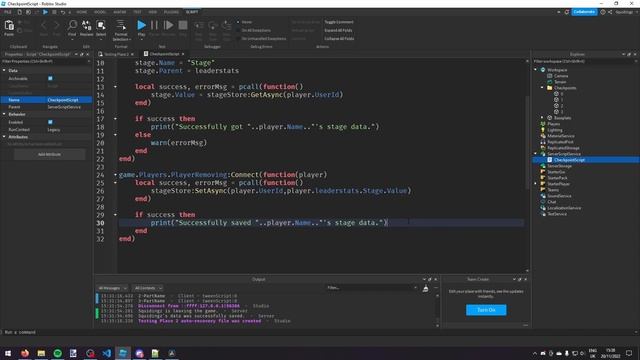This screenshot has width=640, height=360.
Task: Select the Lighting service in Explorer
Action: click(554, 130)
